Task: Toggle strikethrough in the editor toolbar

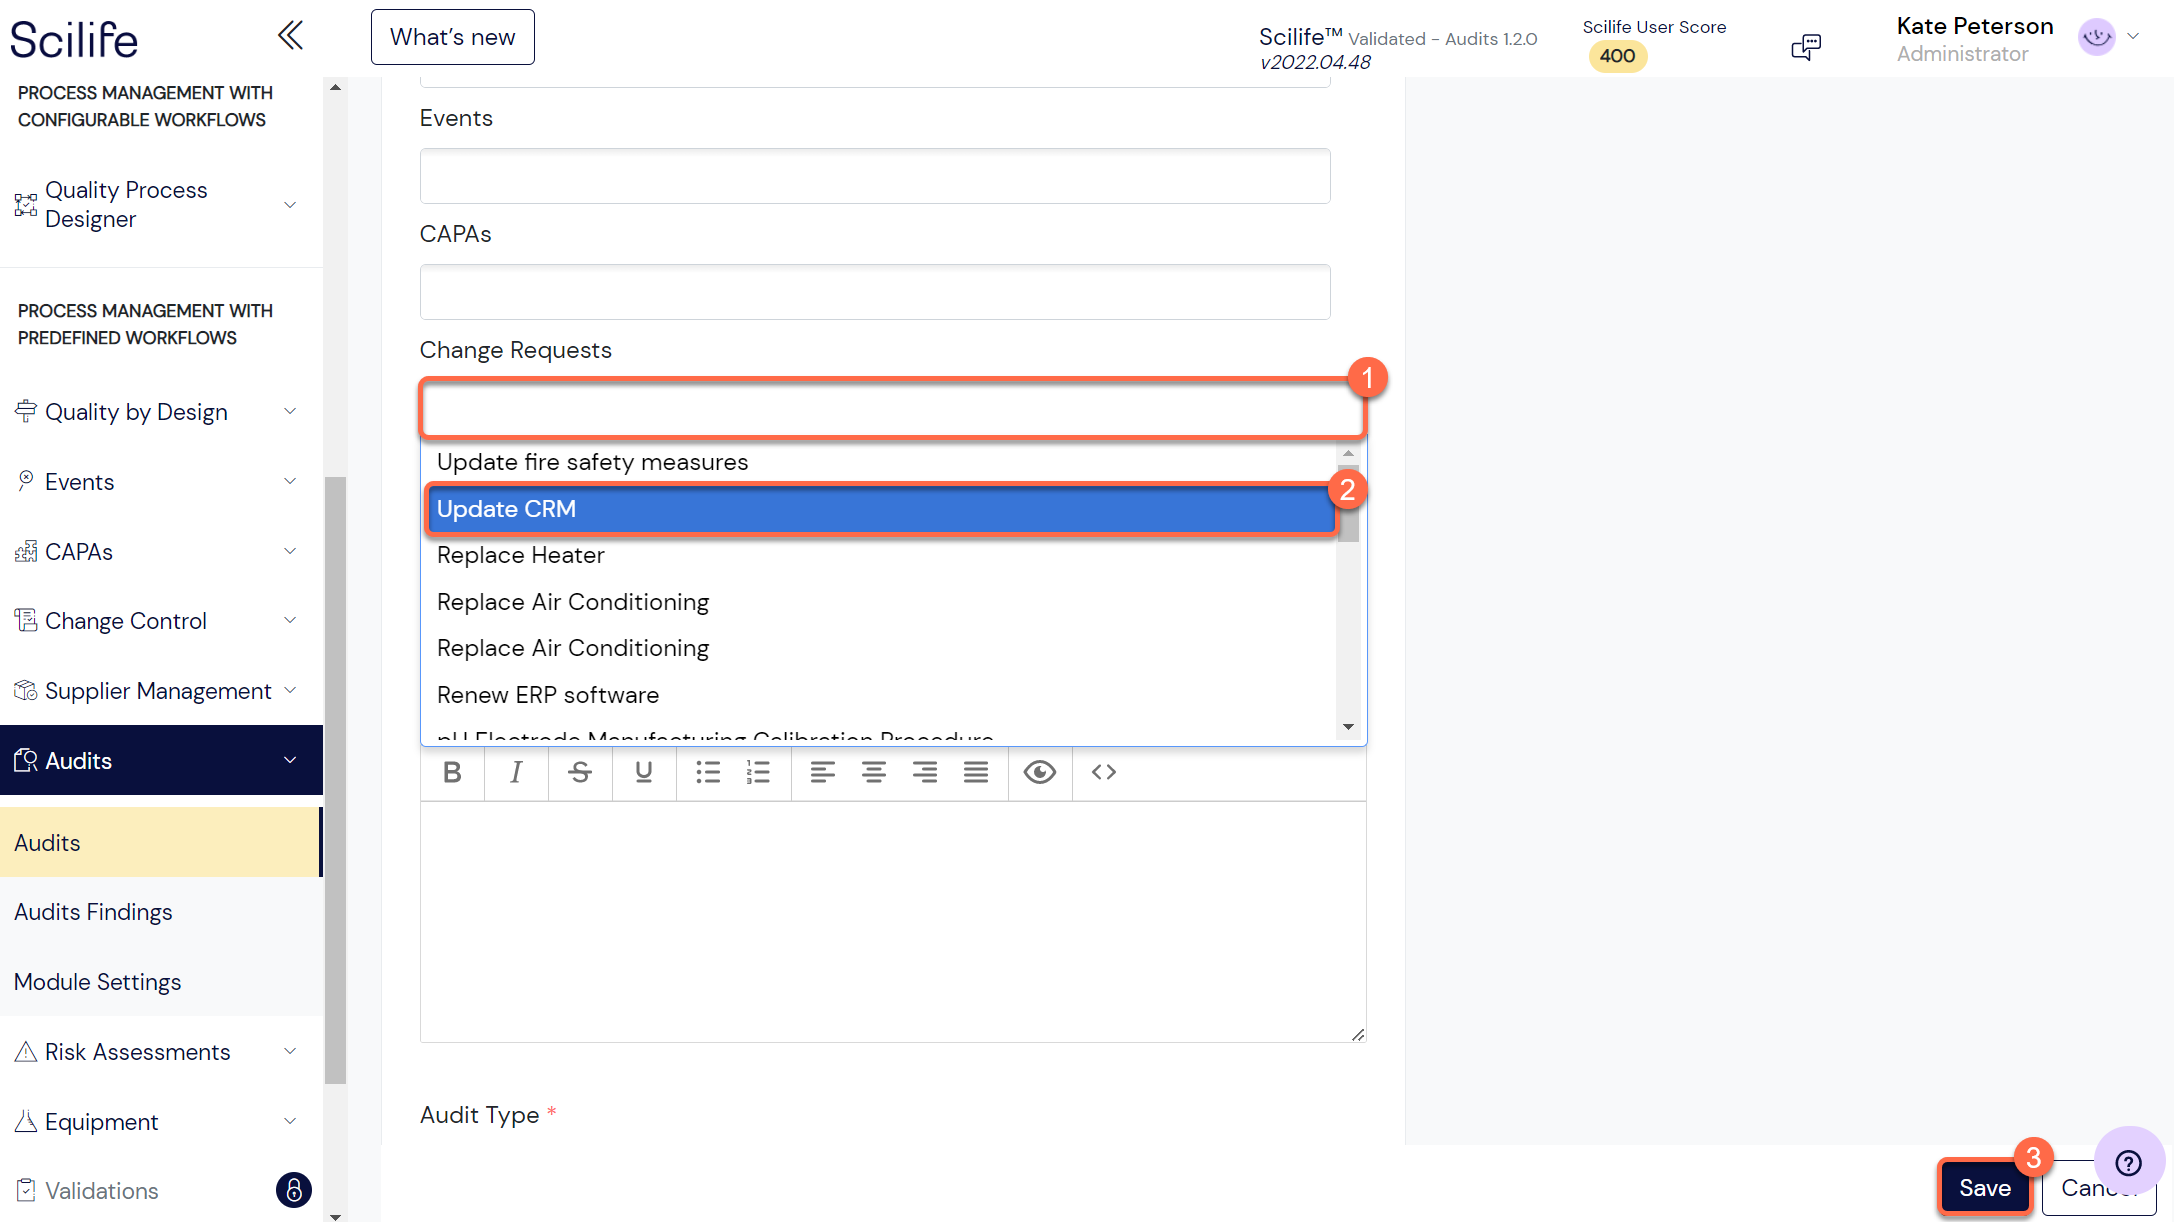Action: 580,772
